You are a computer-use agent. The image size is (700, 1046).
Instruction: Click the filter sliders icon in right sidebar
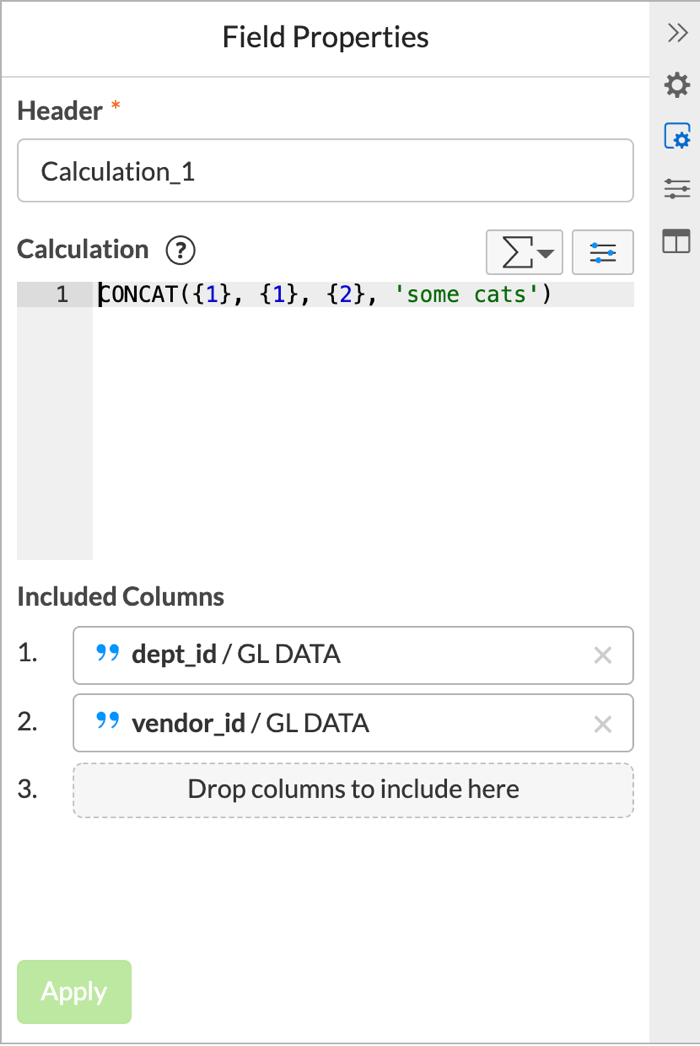pyautogui.click(x=677, y=188)
